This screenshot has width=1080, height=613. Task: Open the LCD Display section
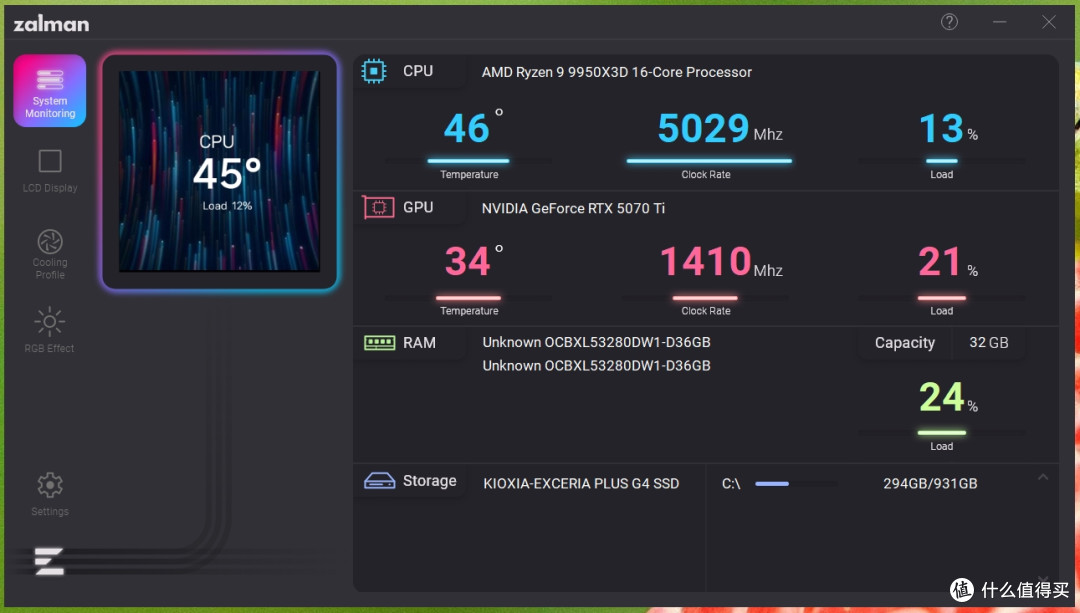pos(50,171)
